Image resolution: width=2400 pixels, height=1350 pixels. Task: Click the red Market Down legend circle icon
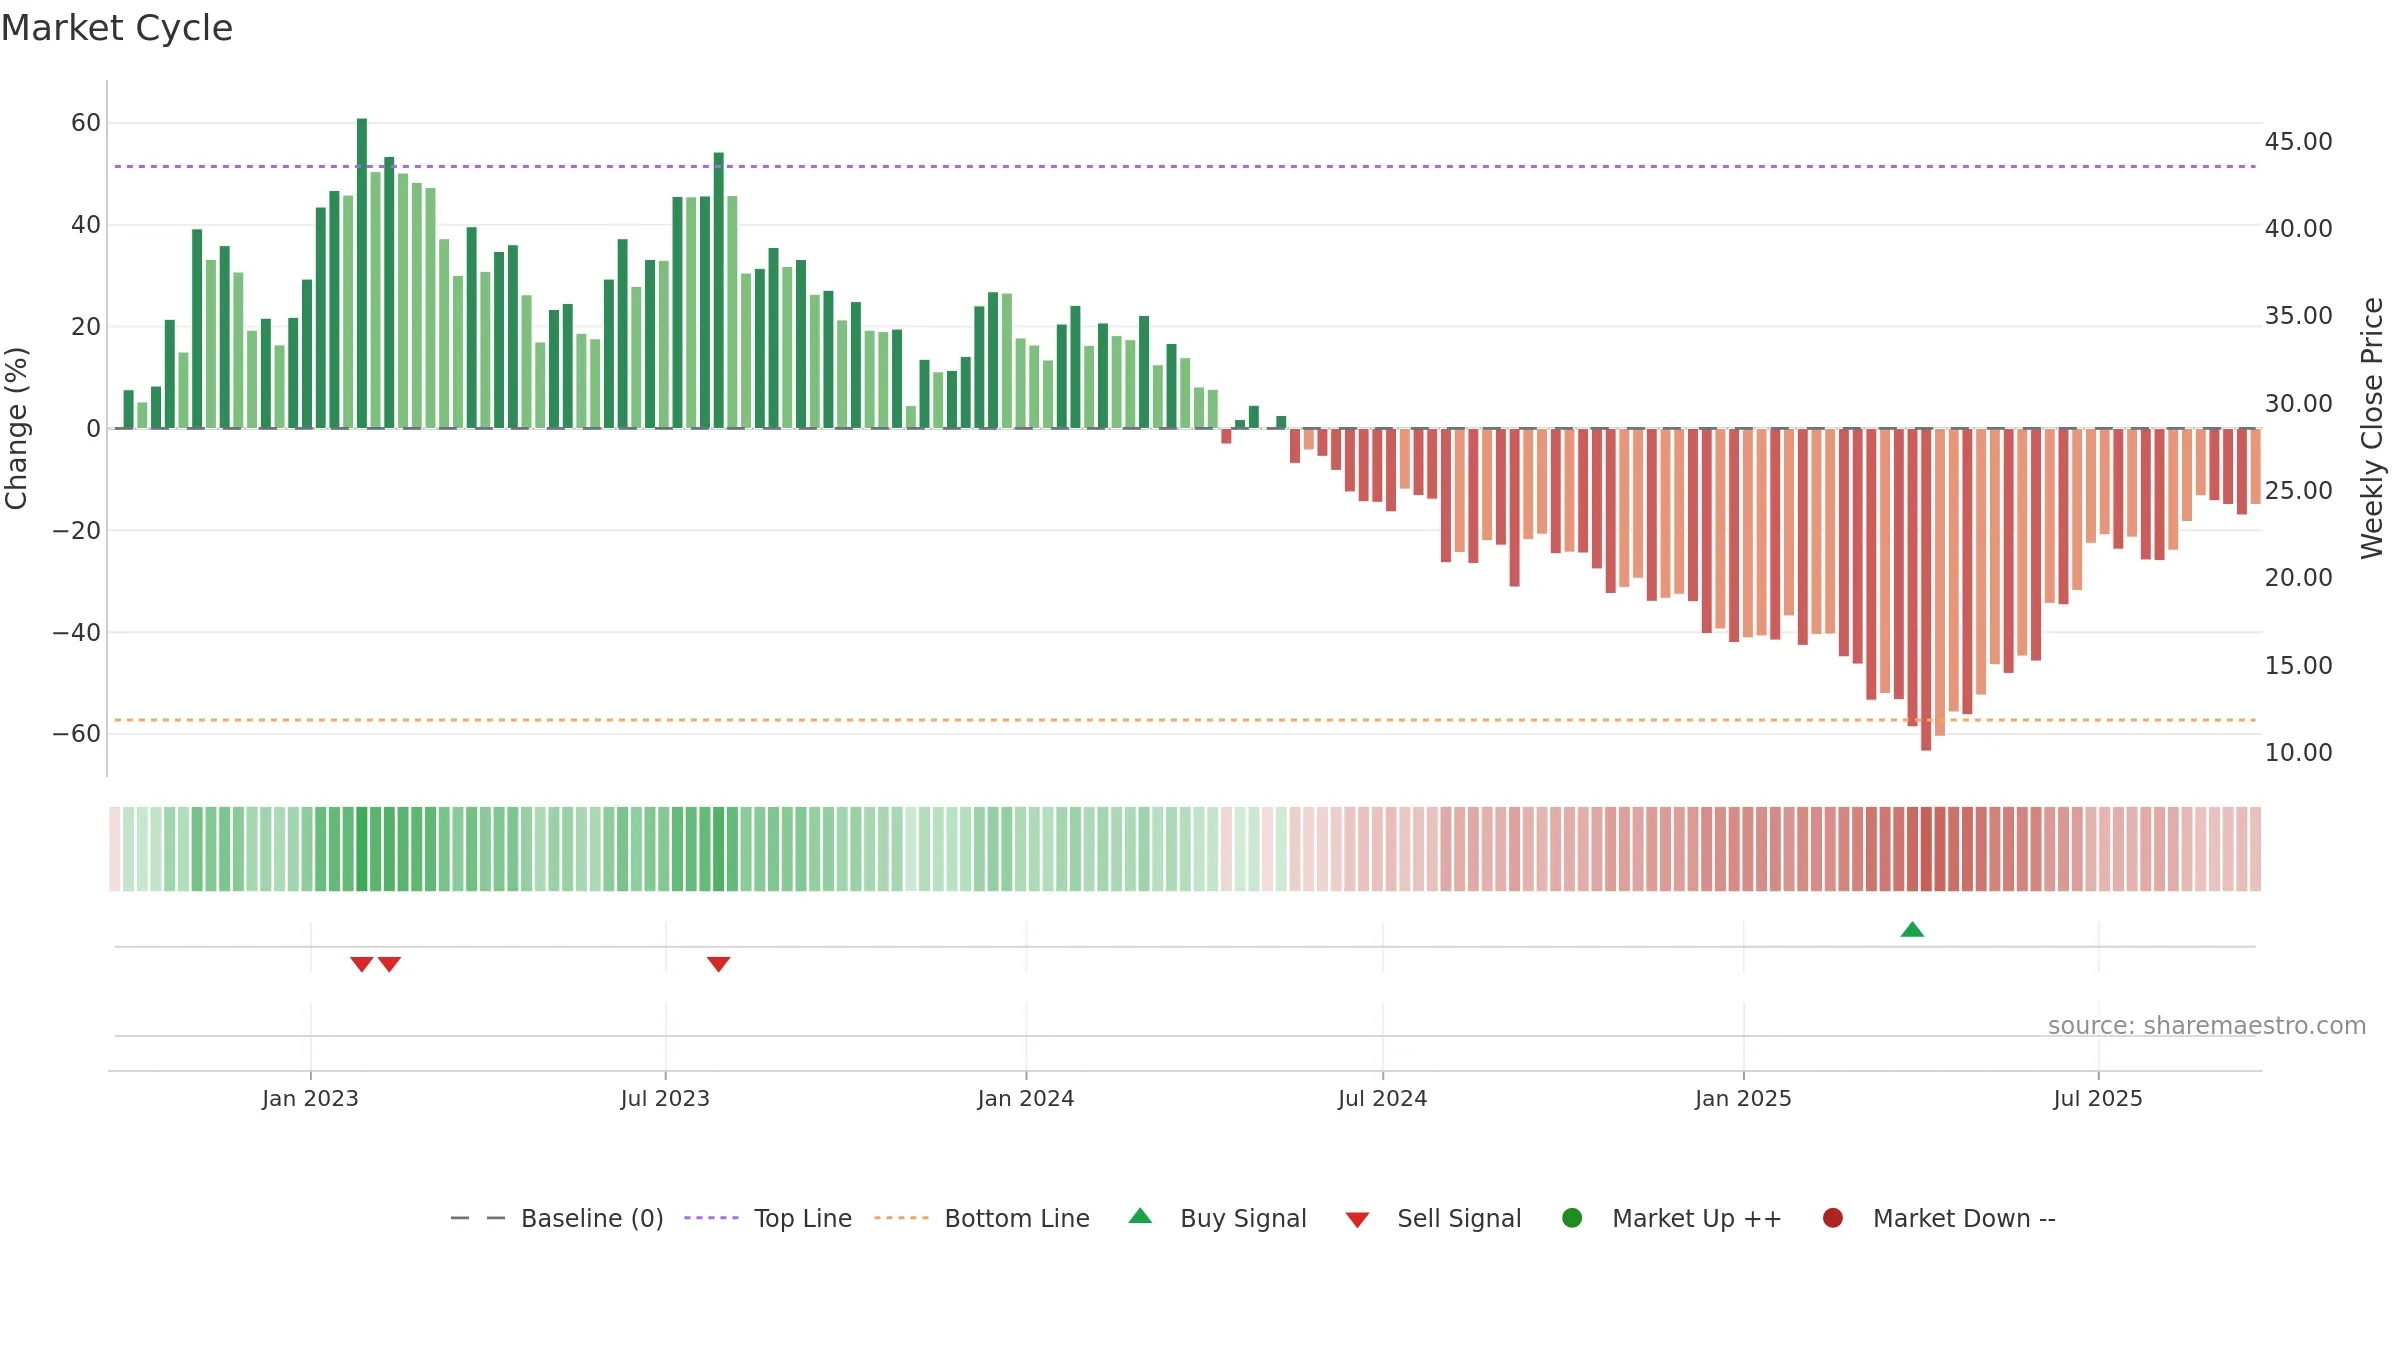(1833, 1218)
